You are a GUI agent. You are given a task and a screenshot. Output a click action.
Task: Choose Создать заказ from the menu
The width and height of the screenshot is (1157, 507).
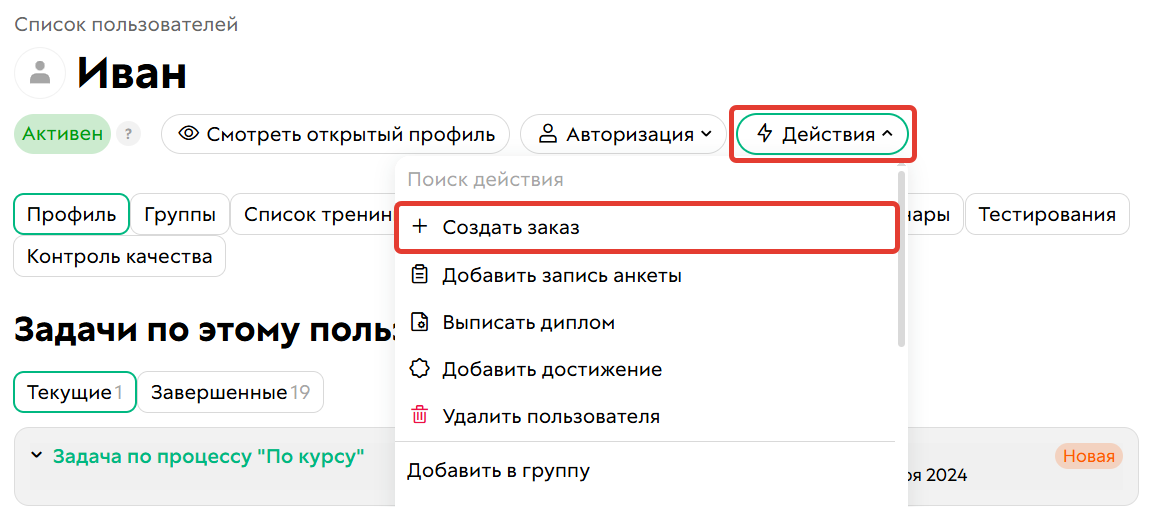(x=646, y=227)
